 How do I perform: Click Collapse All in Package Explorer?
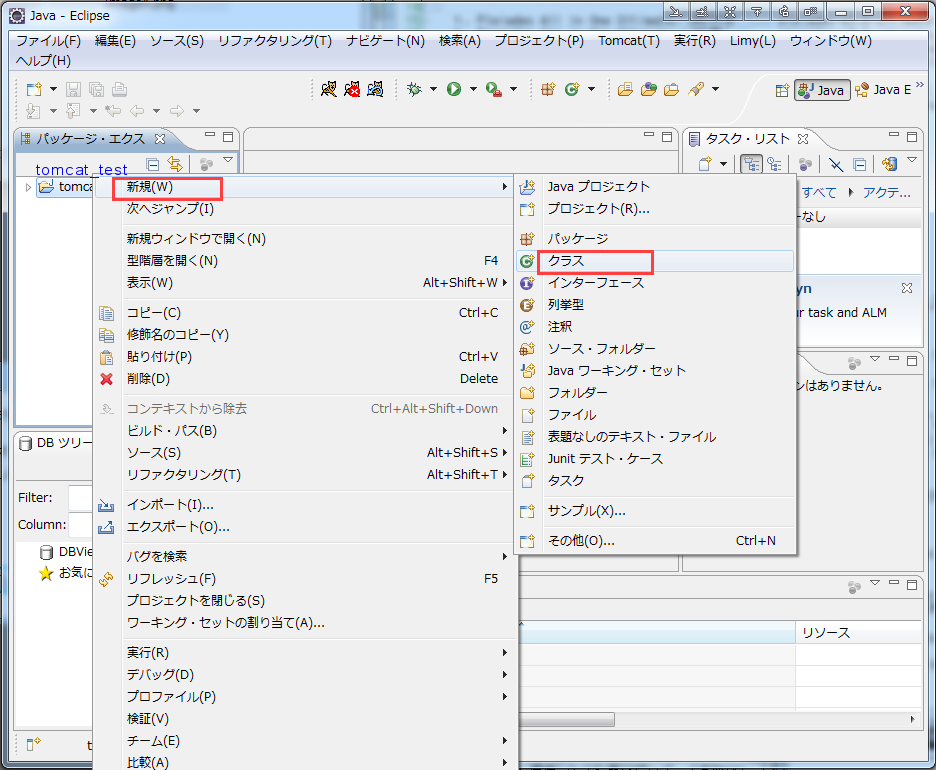153,165
